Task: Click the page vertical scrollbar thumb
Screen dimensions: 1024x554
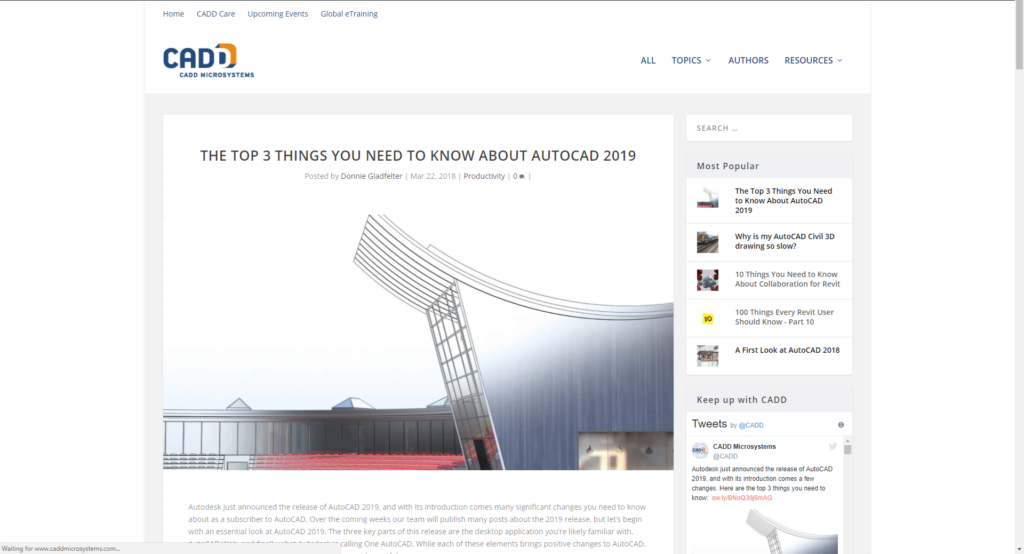Action: [1019, 35]
